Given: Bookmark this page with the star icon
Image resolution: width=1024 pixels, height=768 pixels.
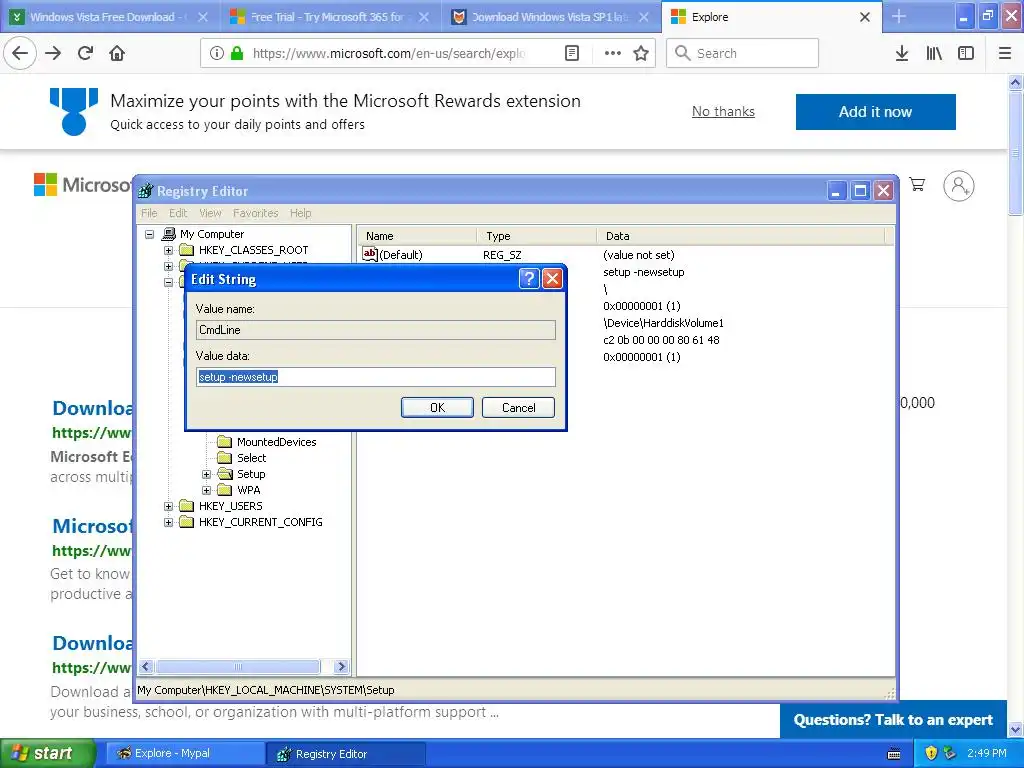Looking at the screenshot, I should 641,53.
